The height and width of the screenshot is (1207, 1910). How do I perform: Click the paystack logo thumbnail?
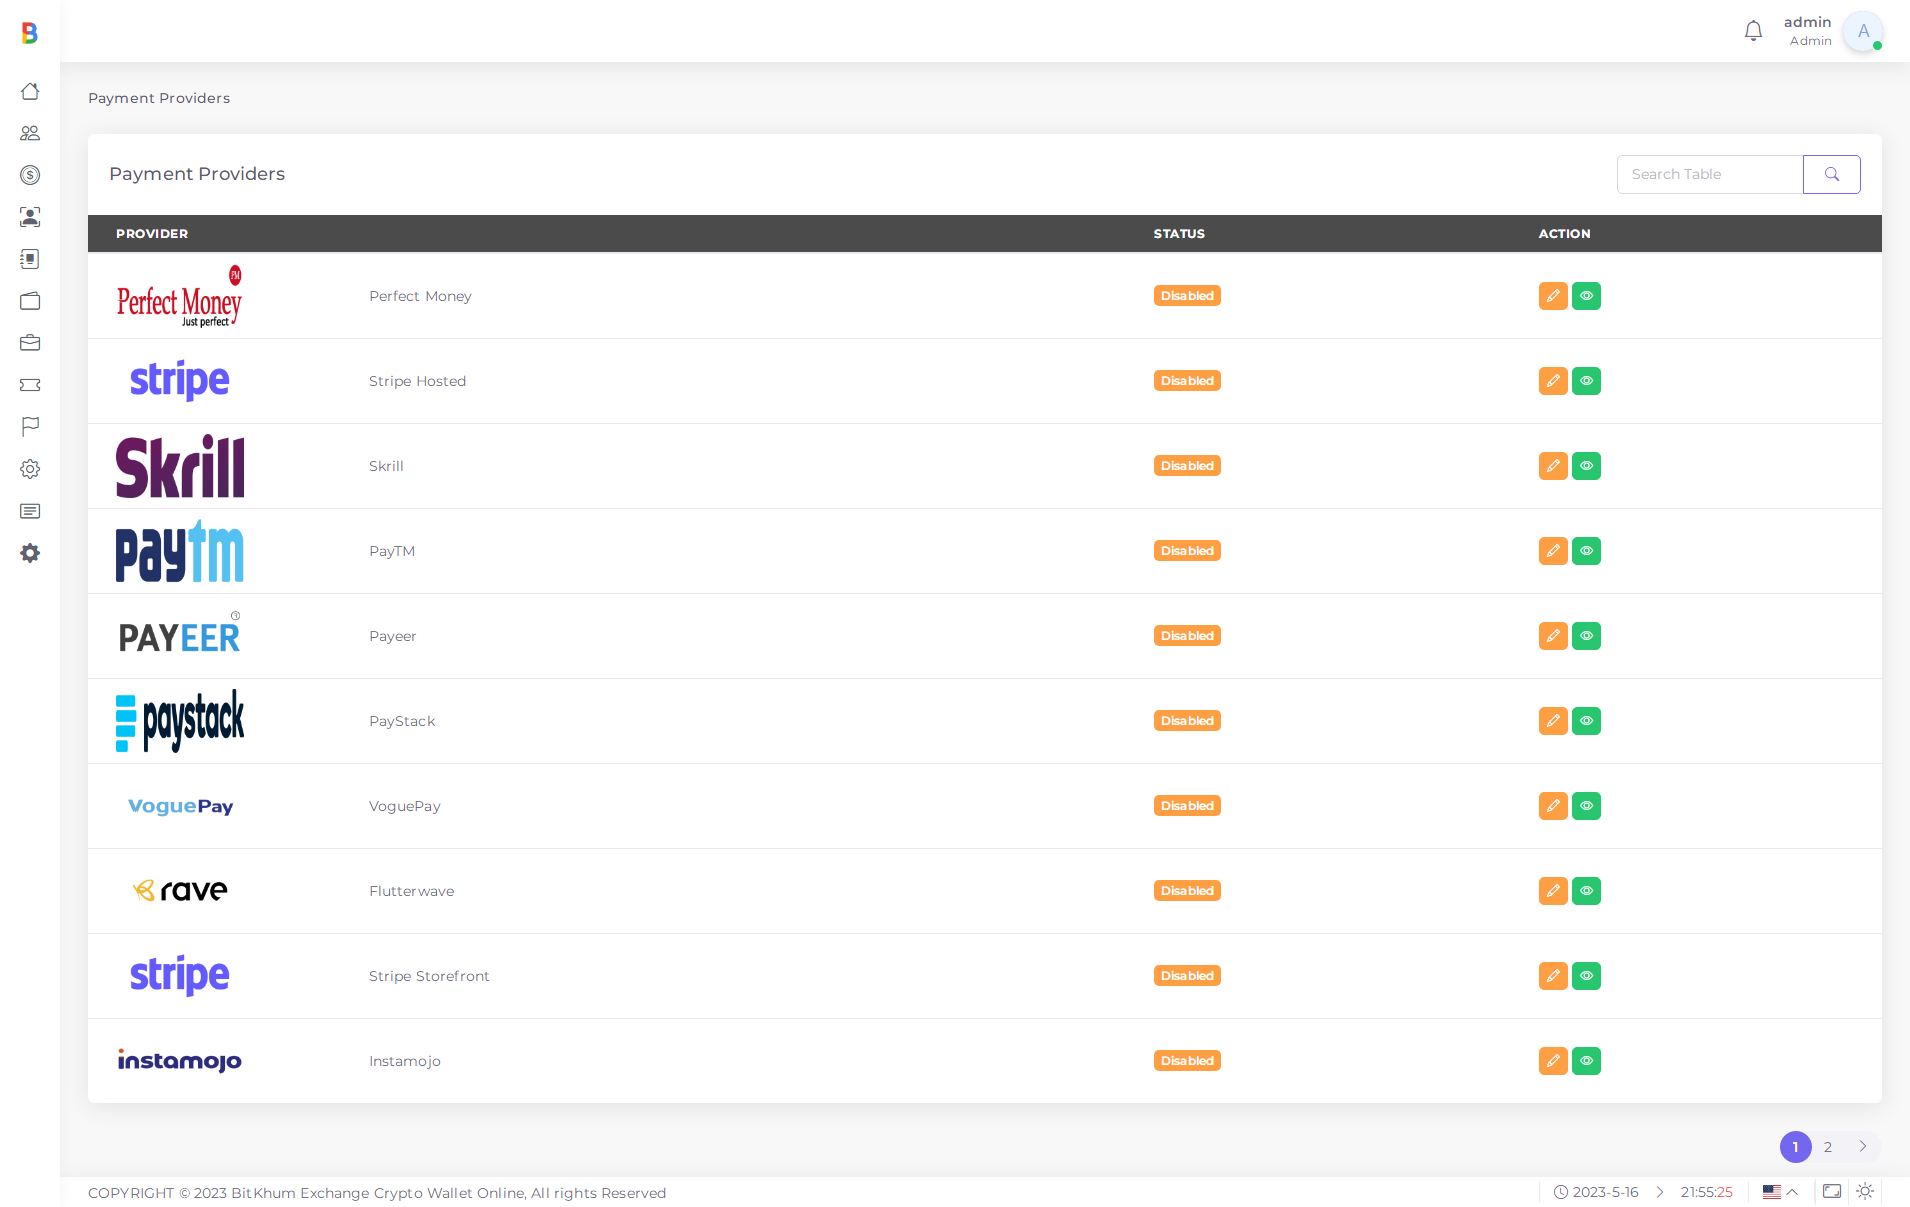pyautogui.click(x=180, y=721)
